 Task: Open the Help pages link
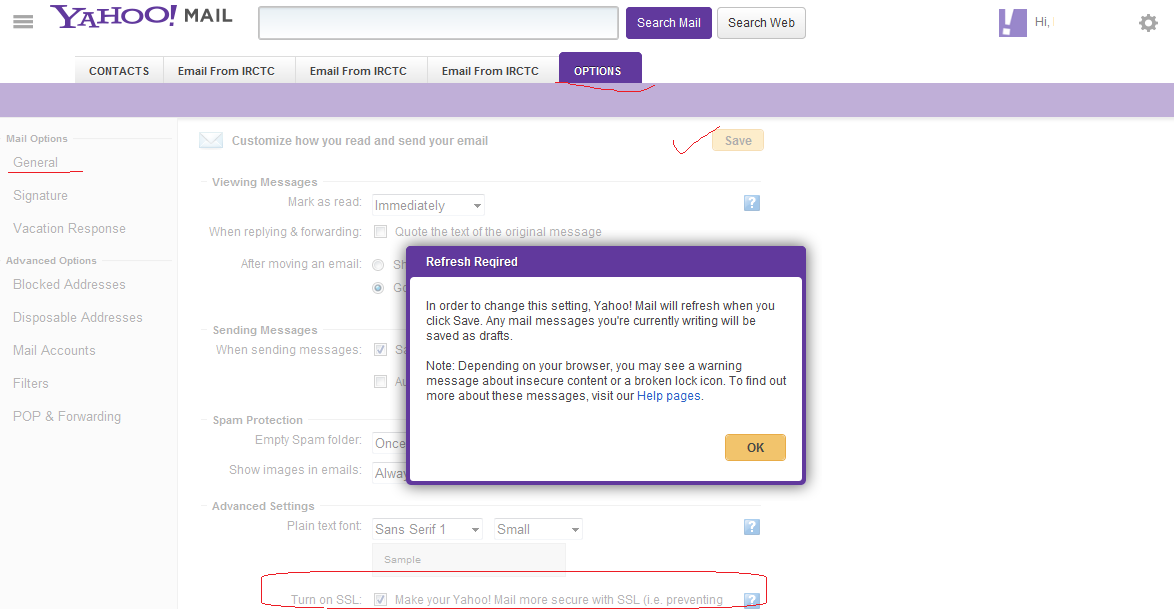coord(669,396)
